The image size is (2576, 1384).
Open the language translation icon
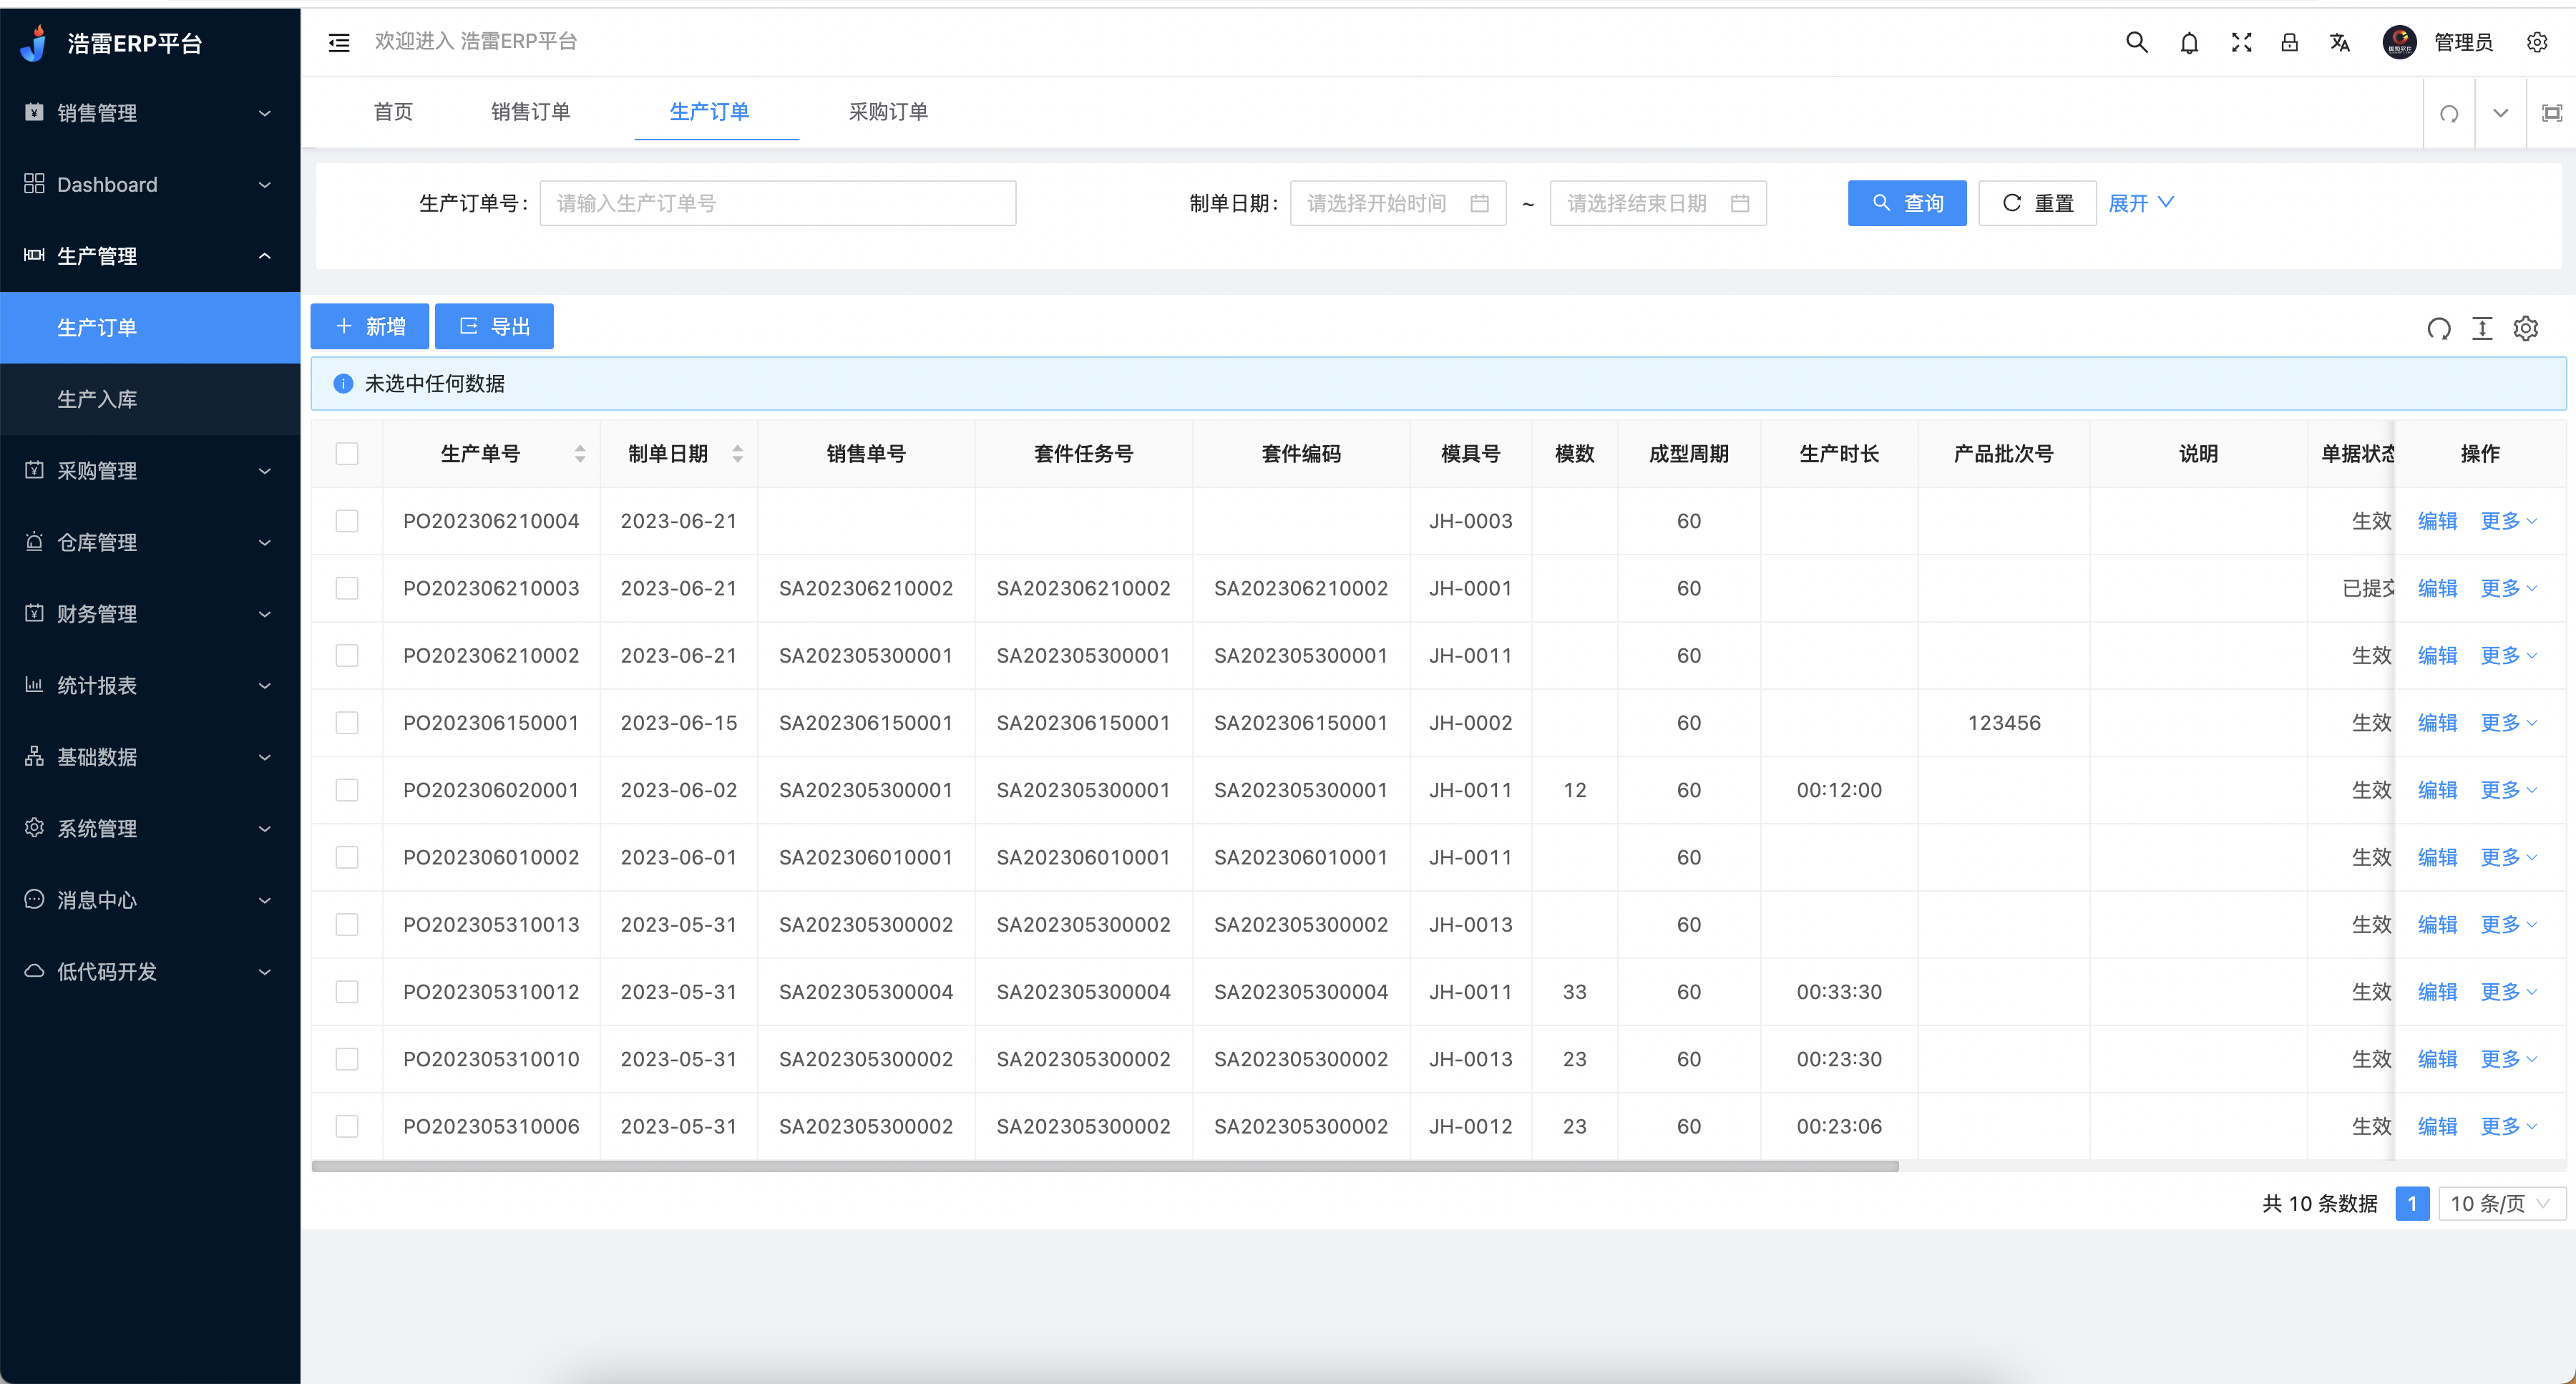coord(2339,42)
